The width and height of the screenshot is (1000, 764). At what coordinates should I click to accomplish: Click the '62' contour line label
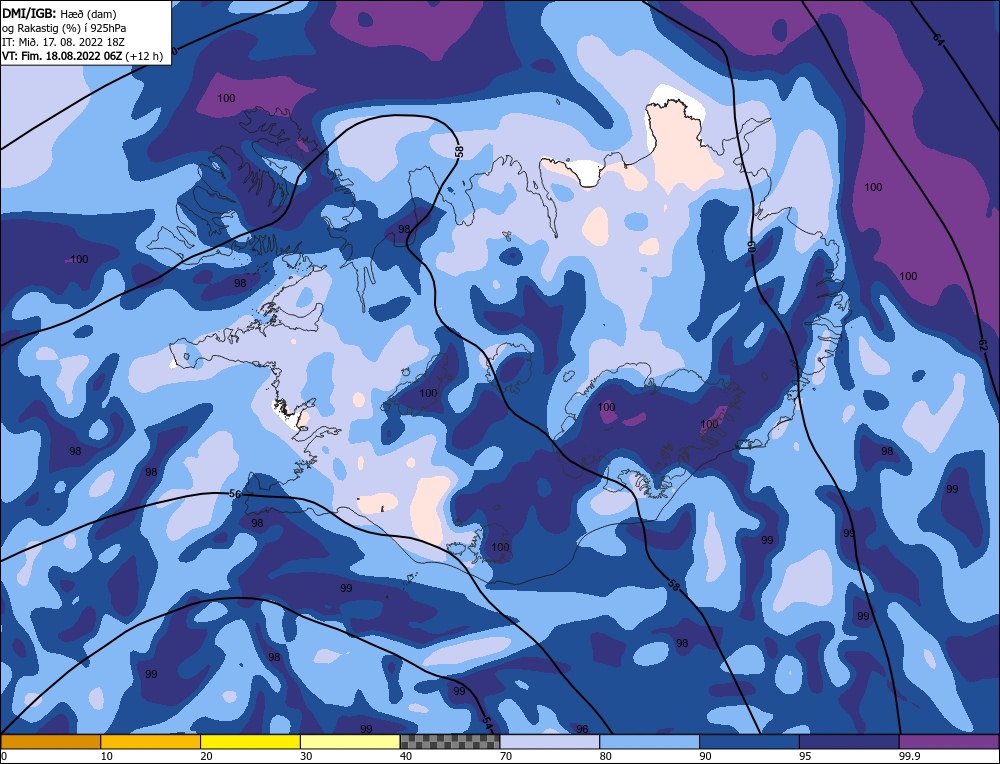click(983, 345)
